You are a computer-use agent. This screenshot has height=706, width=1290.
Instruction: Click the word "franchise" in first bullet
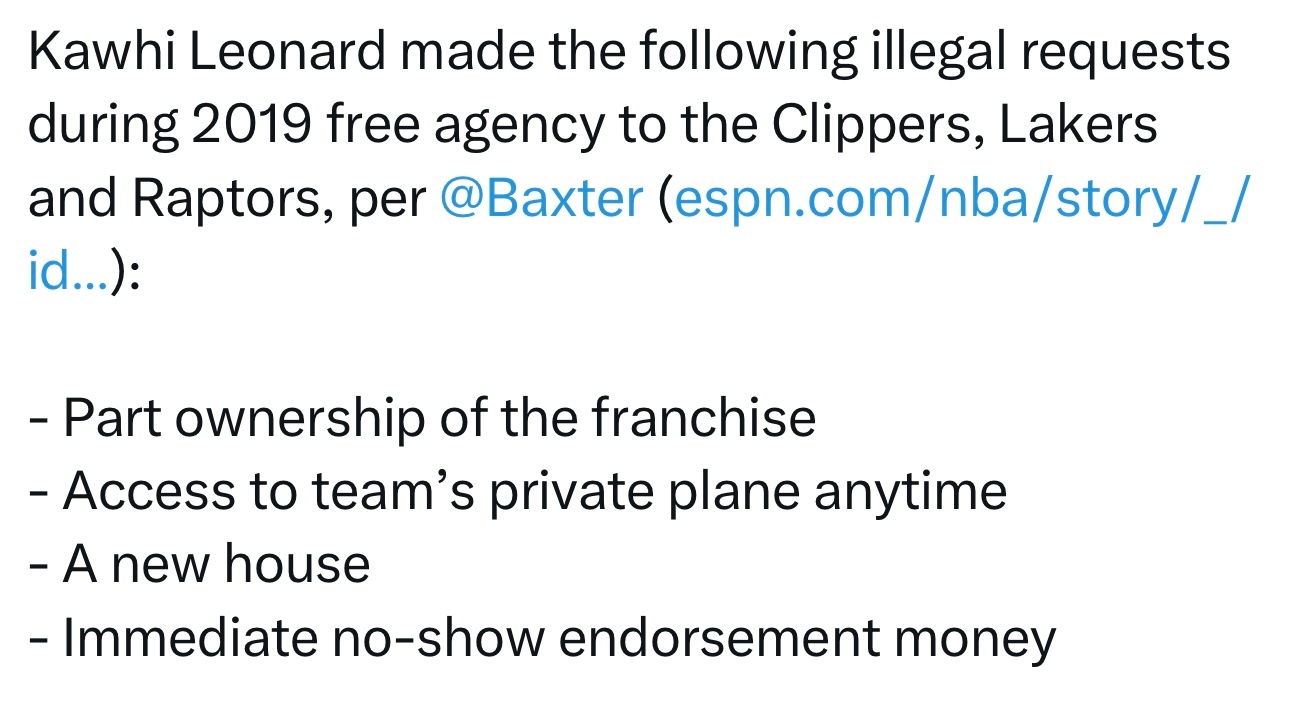(704, 418)
